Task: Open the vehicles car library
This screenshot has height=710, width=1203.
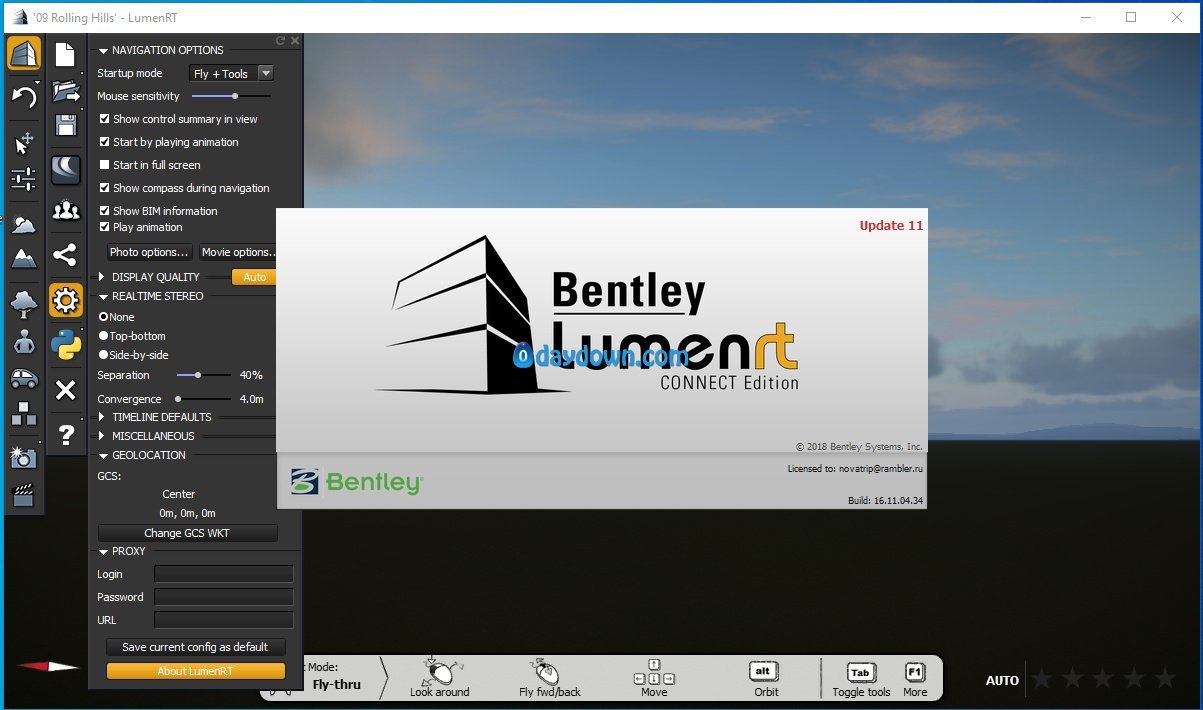Action: pos(24,379)
